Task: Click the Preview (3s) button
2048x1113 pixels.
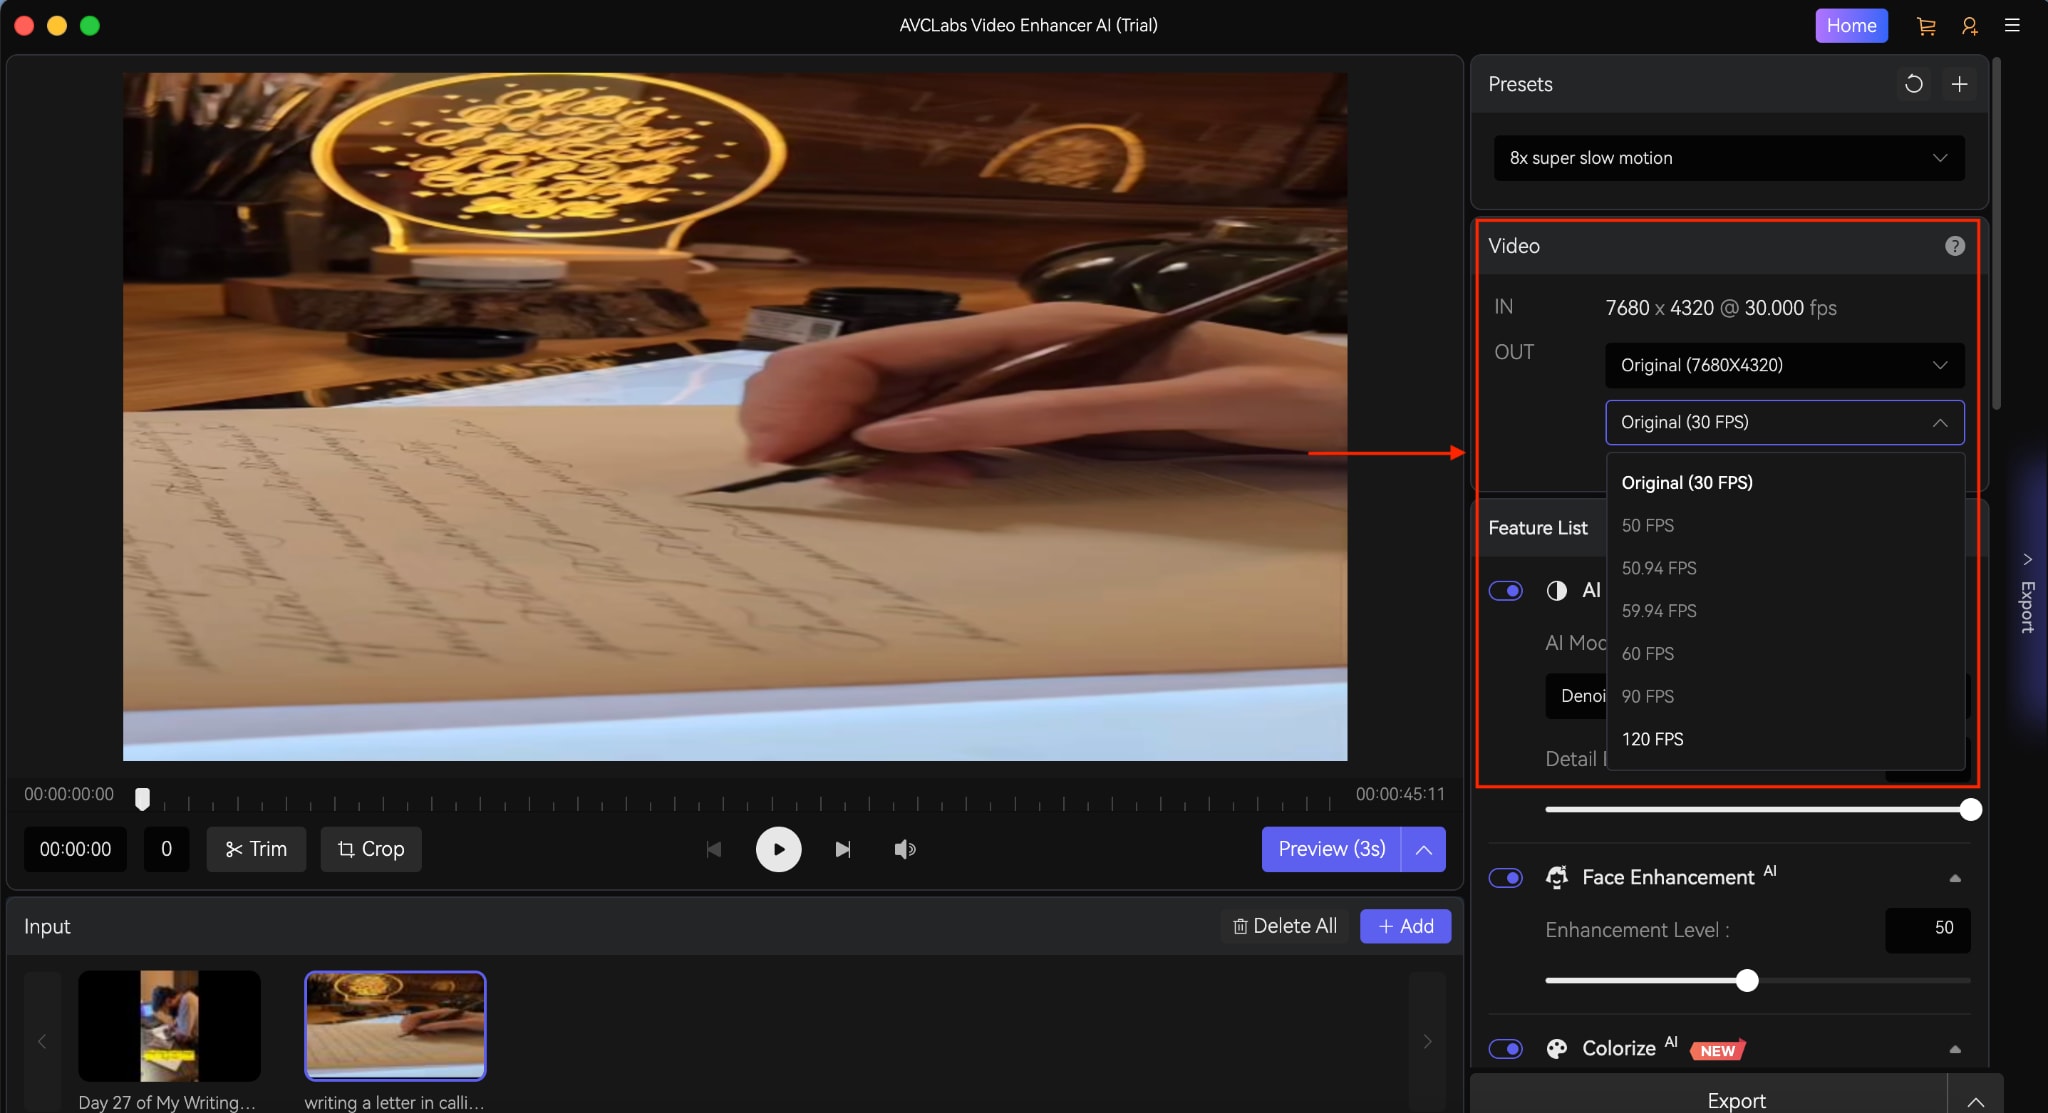Action: (x=1330, y=849)
